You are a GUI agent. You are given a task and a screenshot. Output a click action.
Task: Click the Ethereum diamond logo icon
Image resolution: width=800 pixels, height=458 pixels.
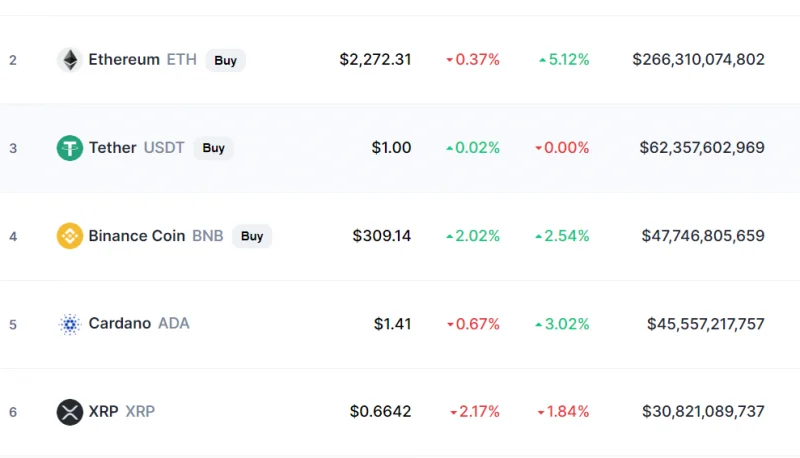pos(70,60)
